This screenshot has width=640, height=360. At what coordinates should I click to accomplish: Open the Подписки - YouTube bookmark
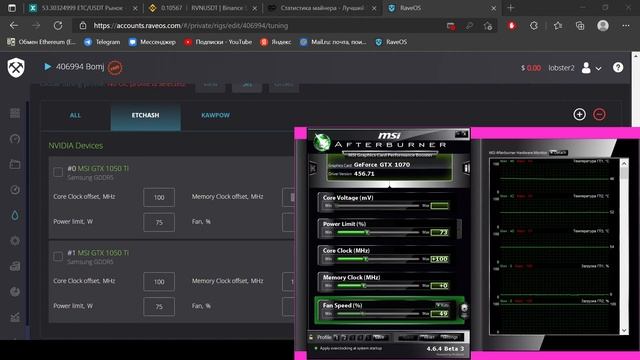click(x=218, y=42)
